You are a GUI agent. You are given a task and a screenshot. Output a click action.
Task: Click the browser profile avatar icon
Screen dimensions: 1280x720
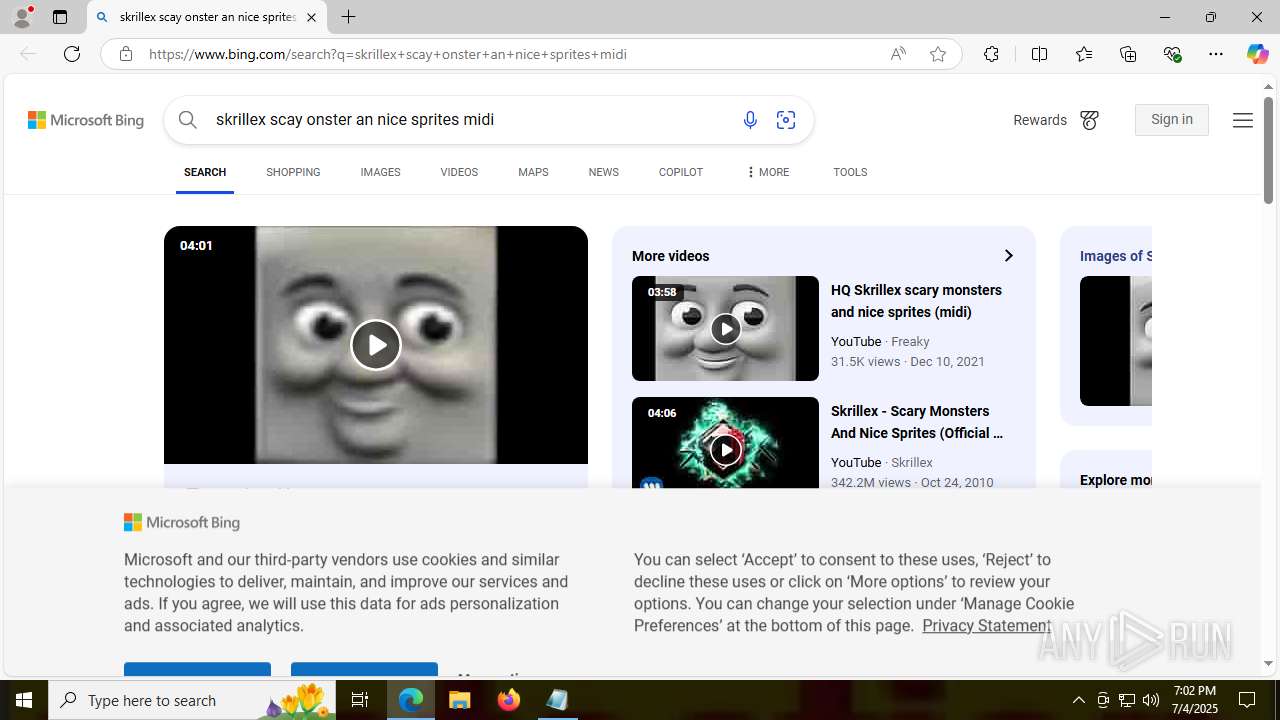(x=22, y=17)
